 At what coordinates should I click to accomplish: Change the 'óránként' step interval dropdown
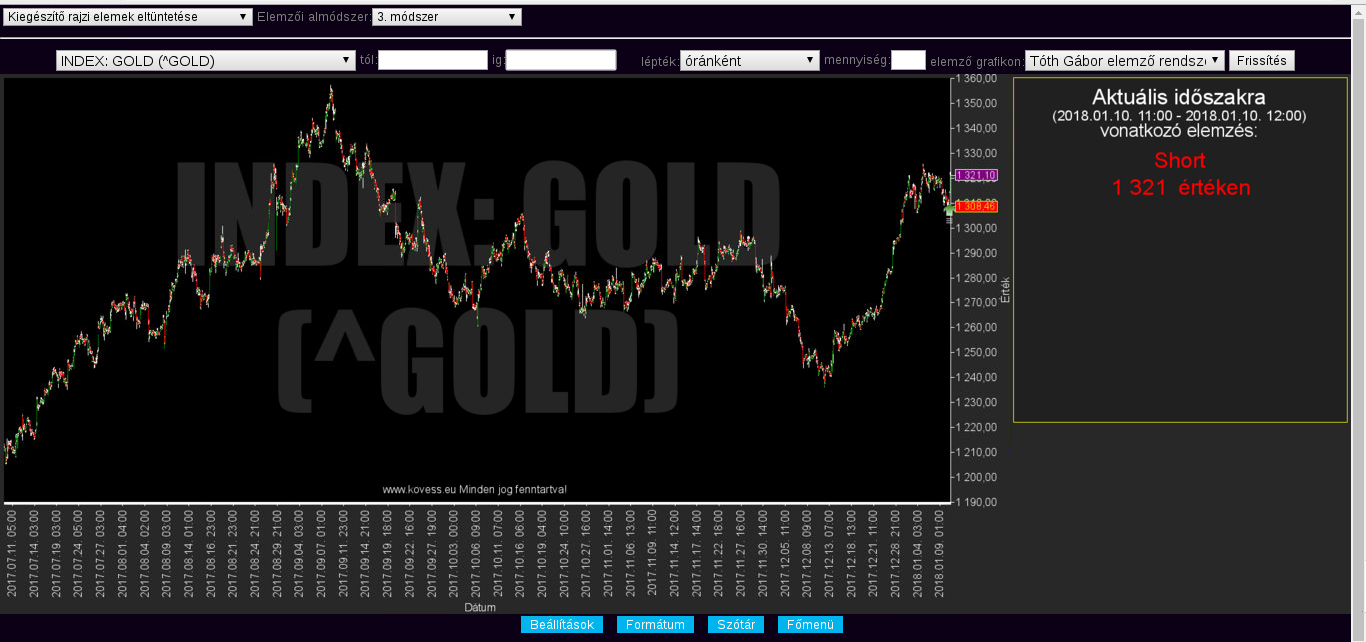(749, 61)
